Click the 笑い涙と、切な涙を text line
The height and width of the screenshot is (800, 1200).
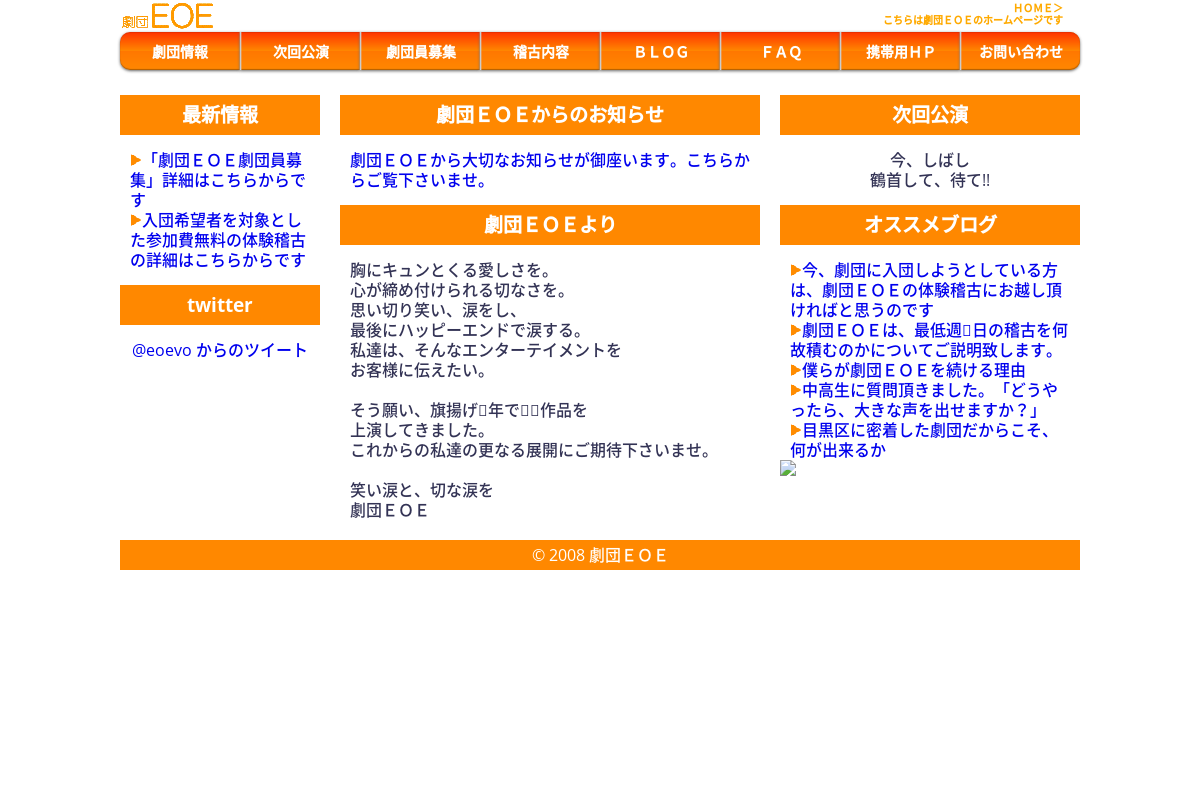(x=421, y=490)
